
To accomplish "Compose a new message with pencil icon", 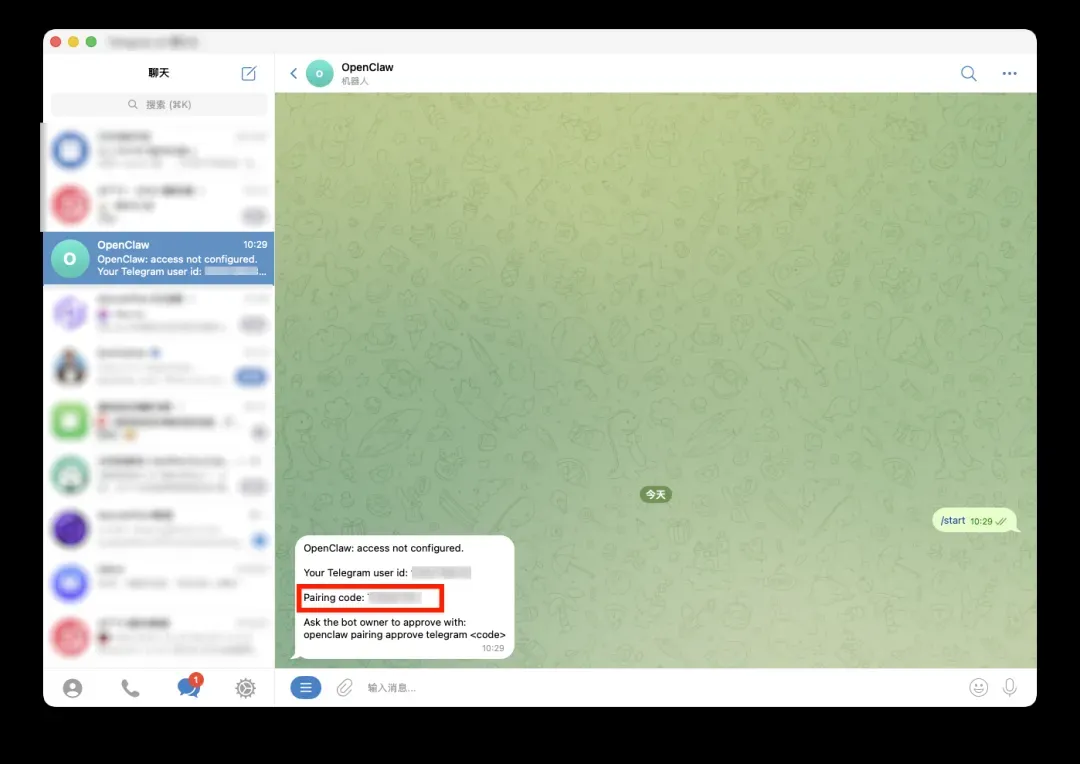I will [x=249, y=73].
